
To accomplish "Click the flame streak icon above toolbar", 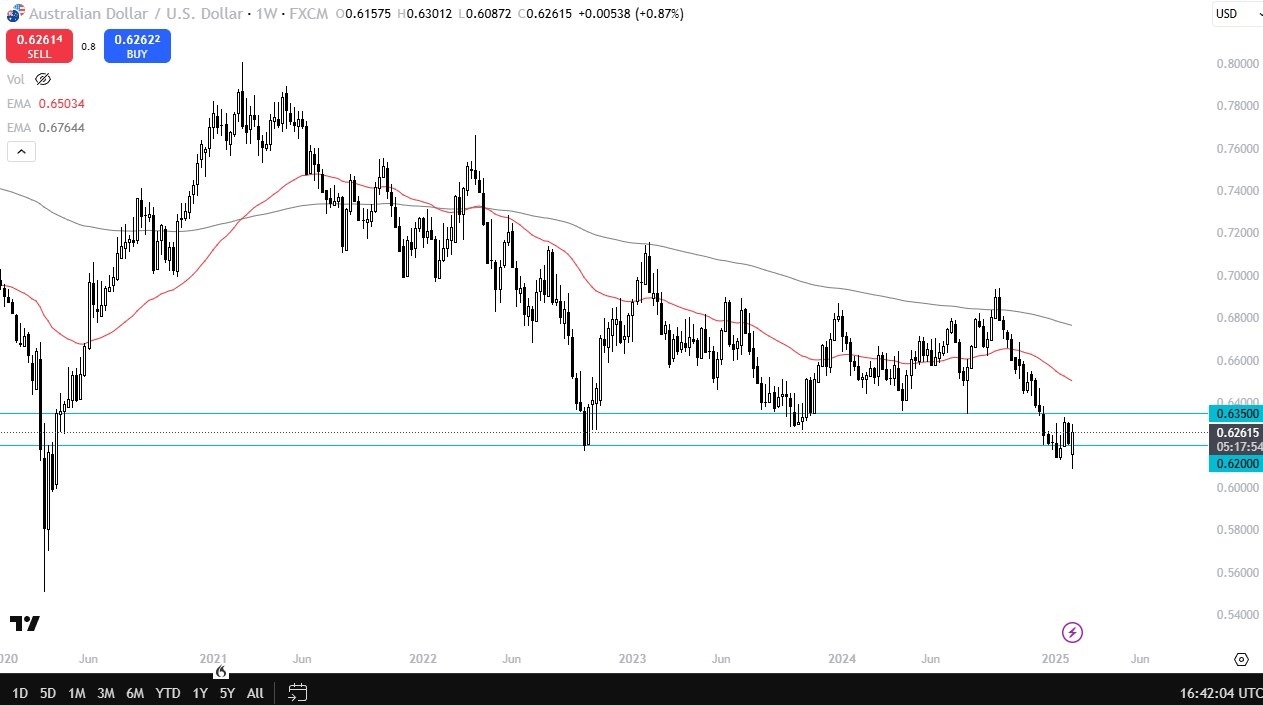I will [219, 673].
